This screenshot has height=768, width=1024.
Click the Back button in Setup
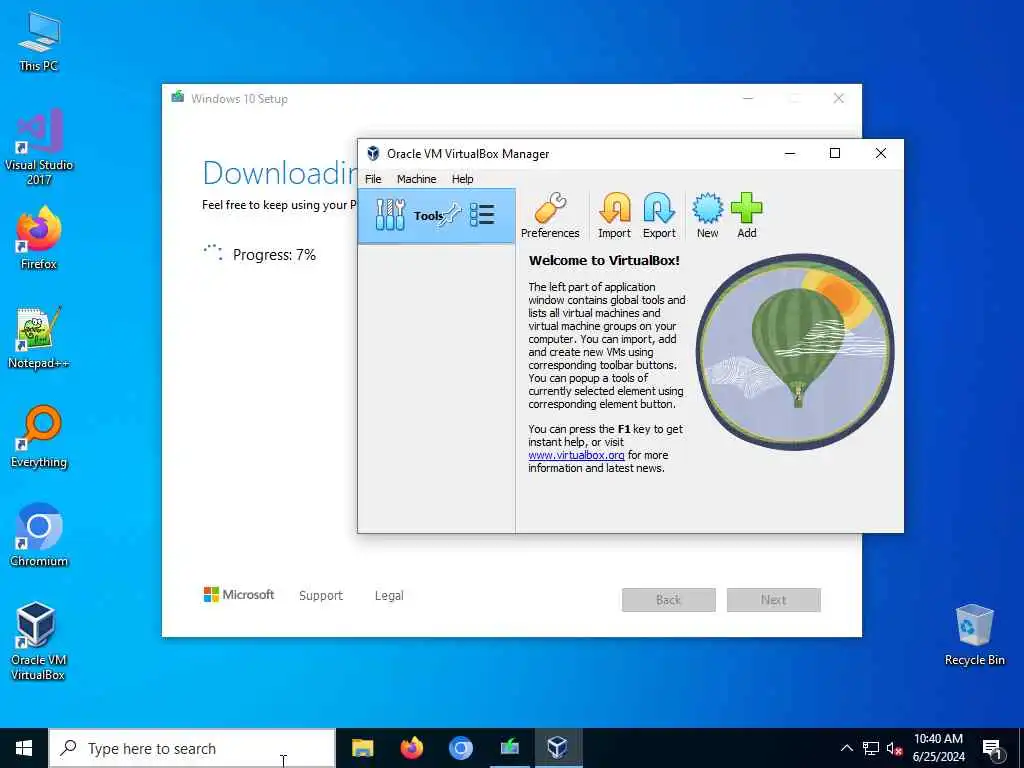click(669, 600)
